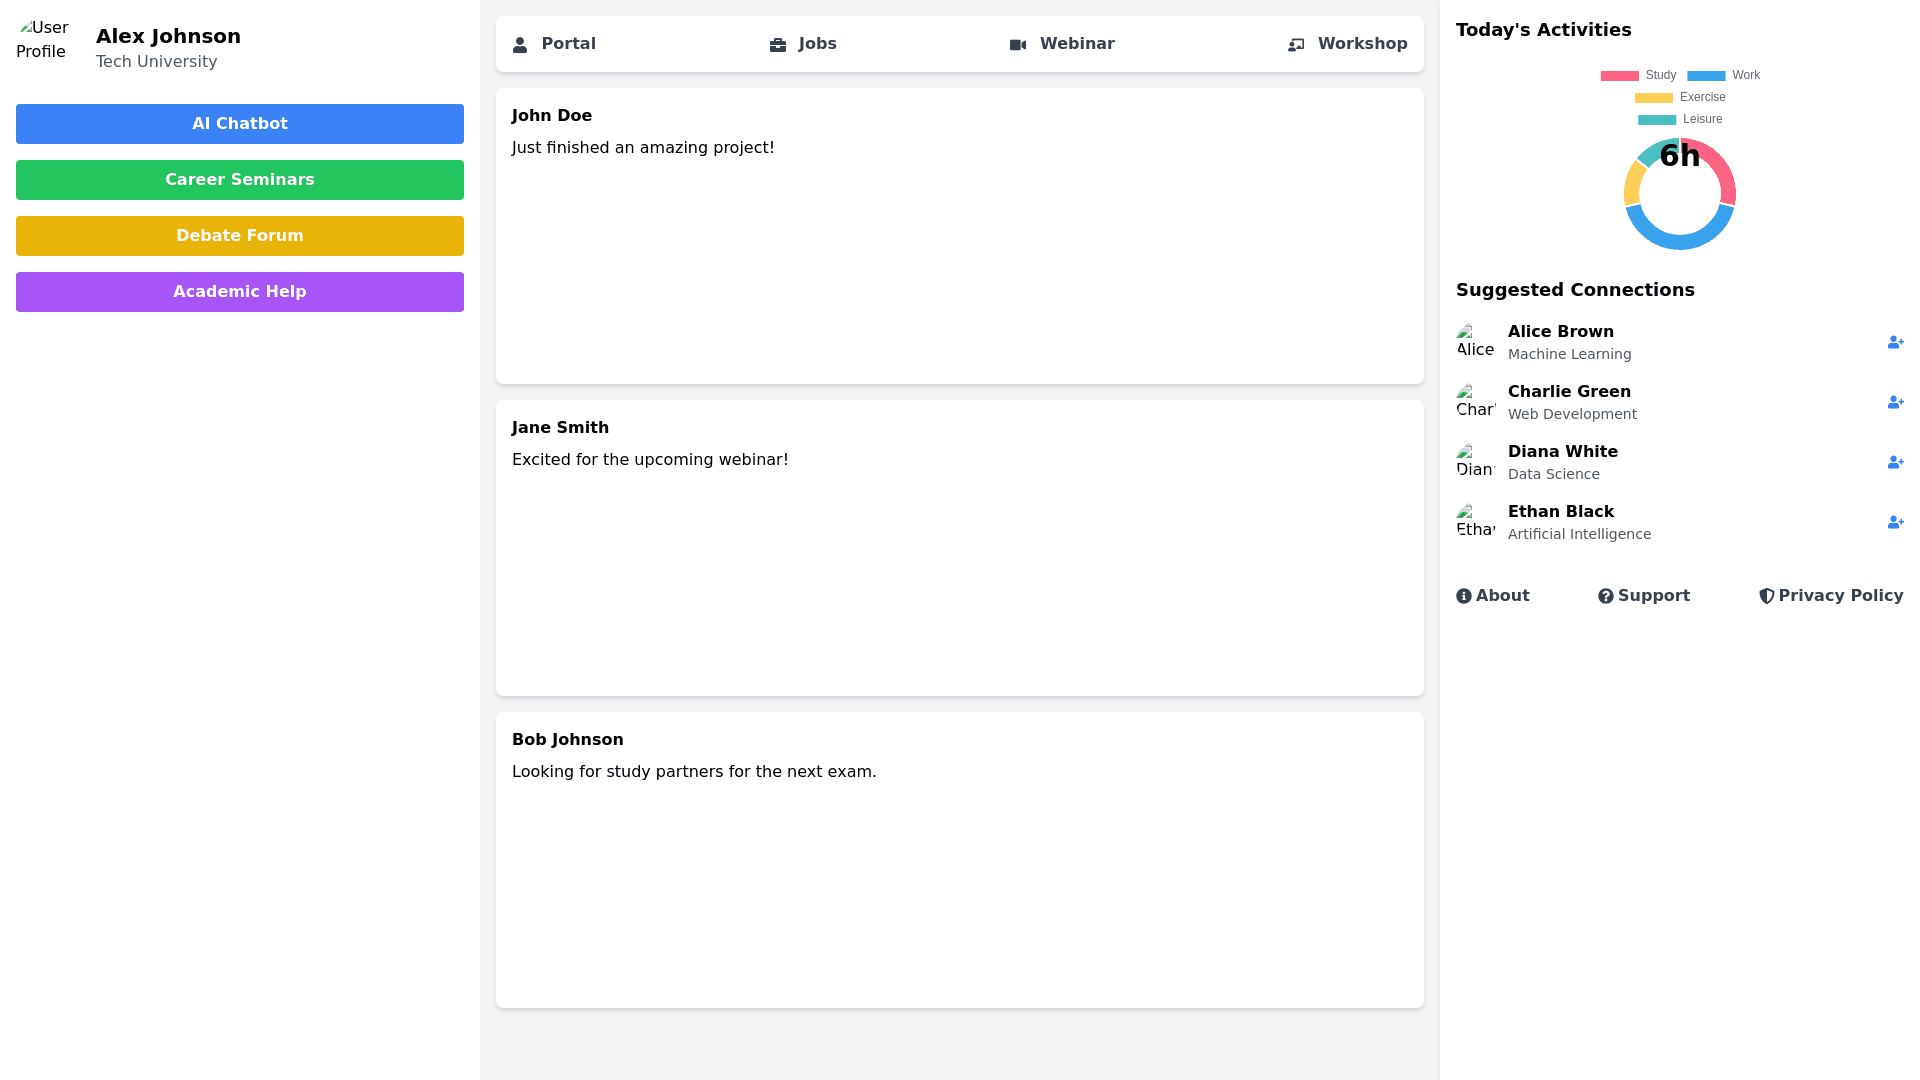
Task: Click the user profile picture of Alex Johnson
Action: click(x=44, y=40)
